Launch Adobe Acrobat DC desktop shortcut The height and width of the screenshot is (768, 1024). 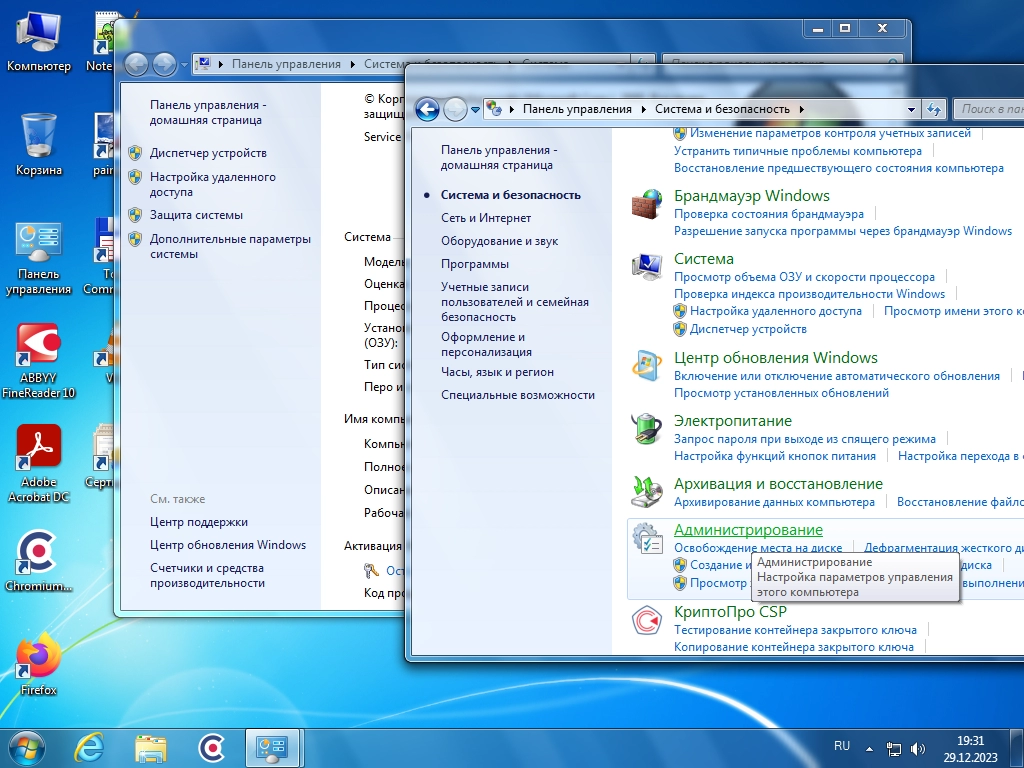point(38,447)
